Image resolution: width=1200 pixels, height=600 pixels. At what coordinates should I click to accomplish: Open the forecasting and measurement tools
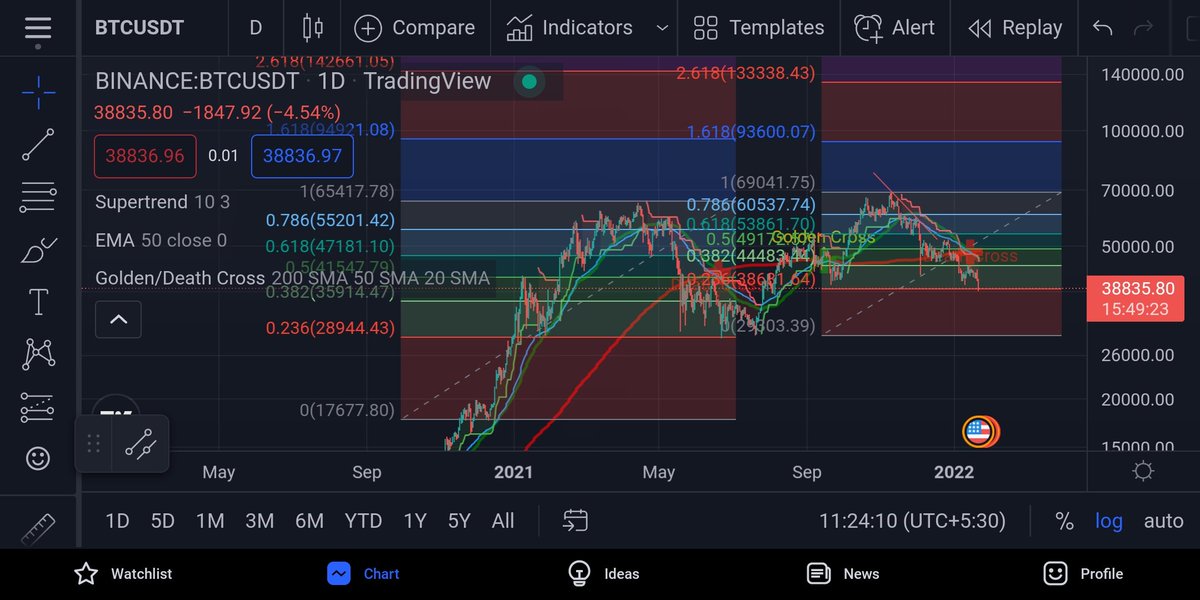[38, 406]
